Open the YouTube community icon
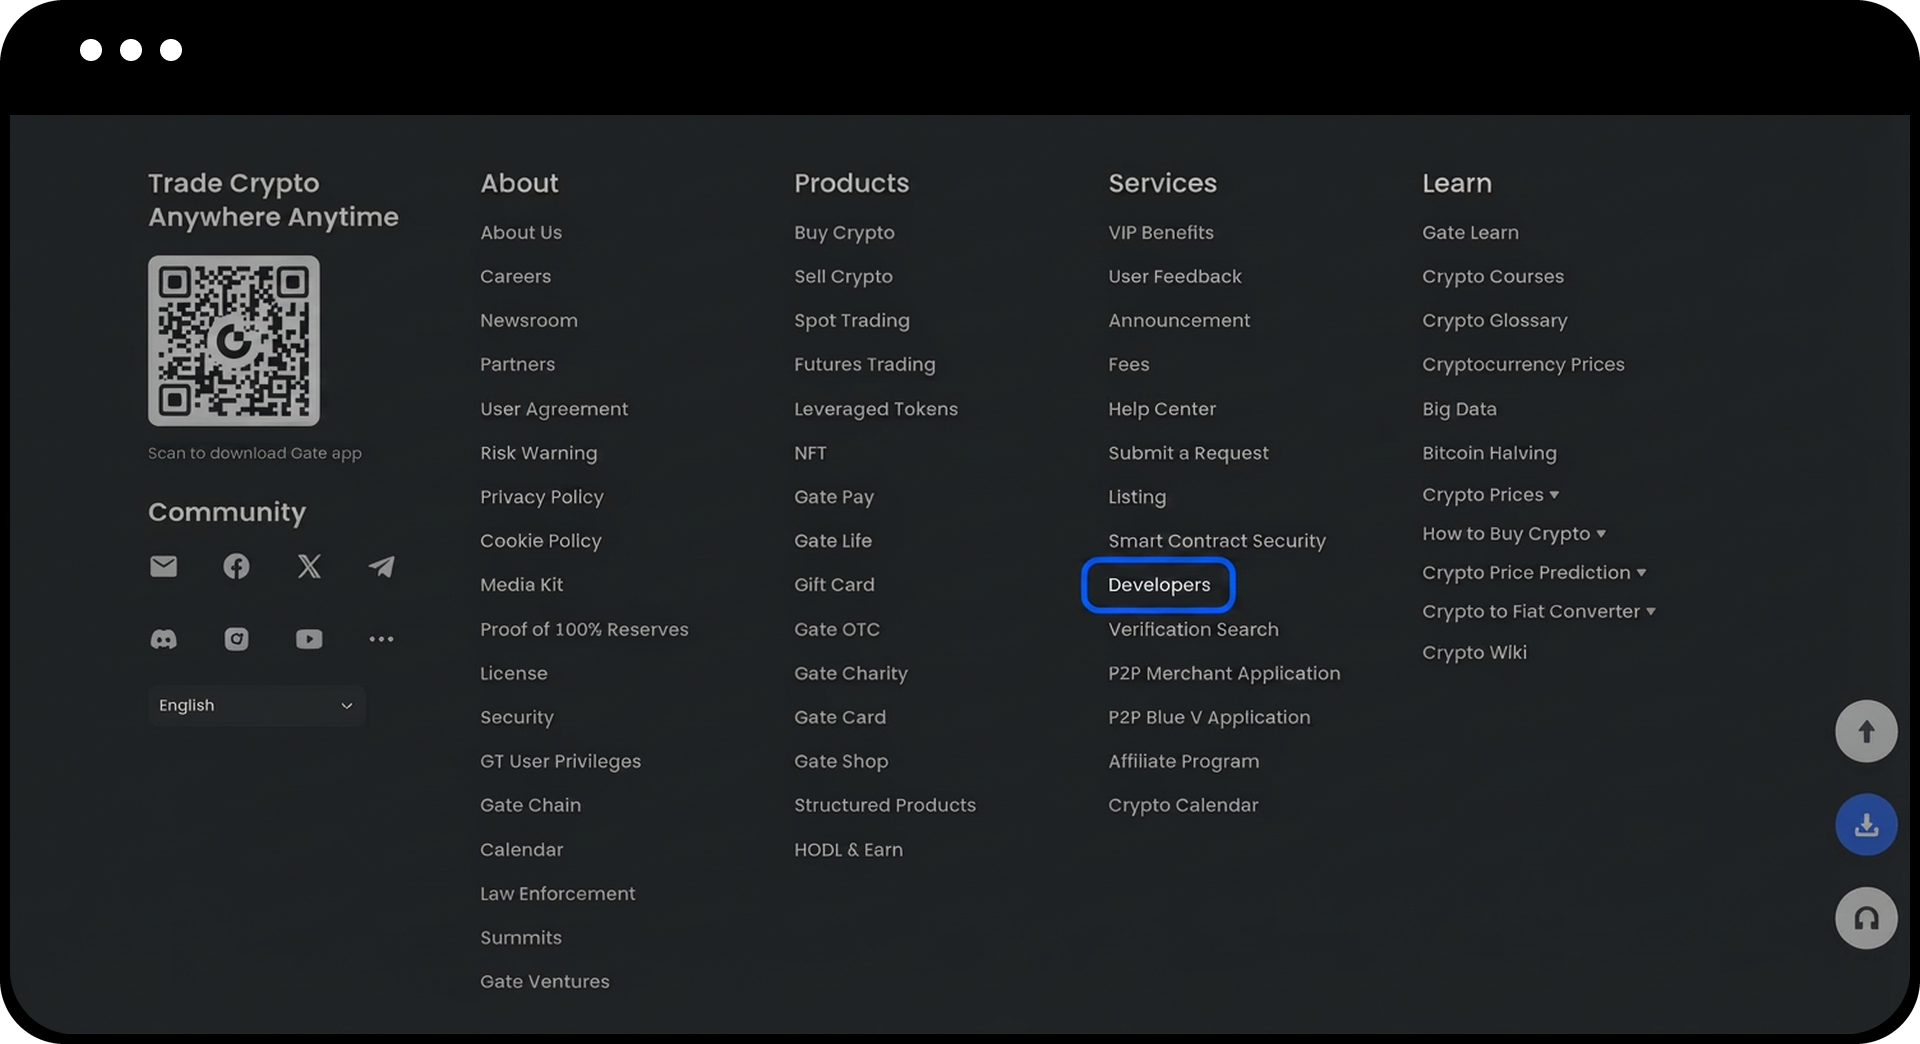This screenshot has height=1044, width=1920. coord(309,639)
